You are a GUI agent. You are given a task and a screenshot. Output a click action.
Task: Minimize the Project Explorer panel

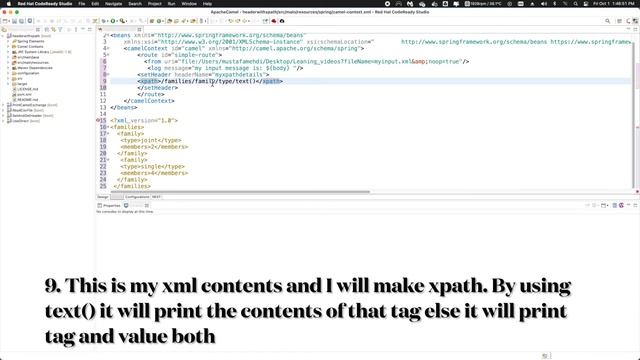coord(83,29)
